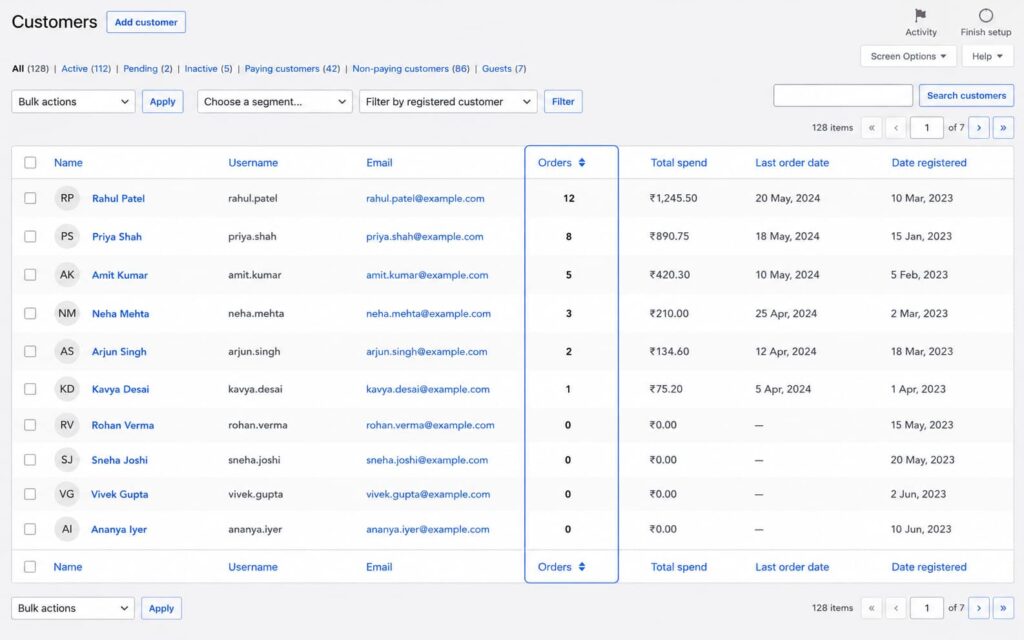Click Kavya Desai's KD avatar

67,389
